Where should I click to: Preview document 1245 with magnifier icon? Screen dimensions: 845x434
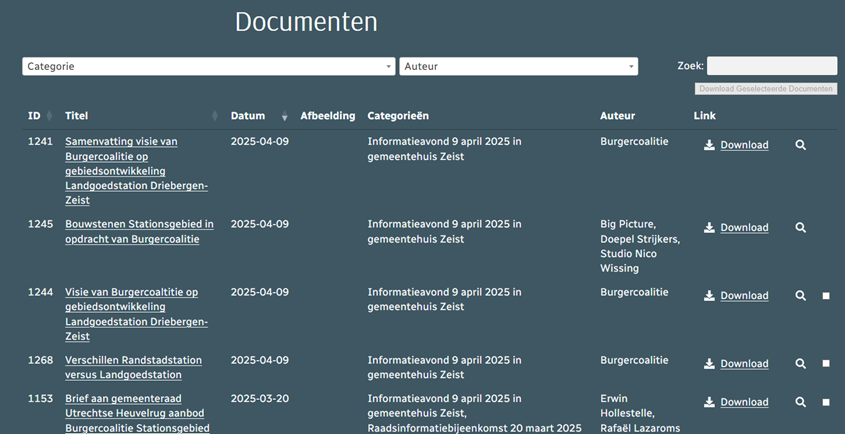tap(801, 228)
